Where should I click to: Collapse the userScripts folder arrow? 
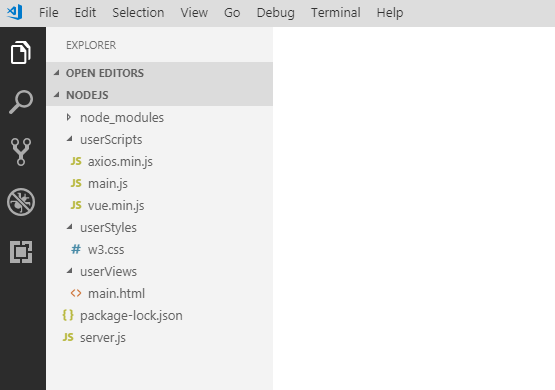(x=70, y=139)
